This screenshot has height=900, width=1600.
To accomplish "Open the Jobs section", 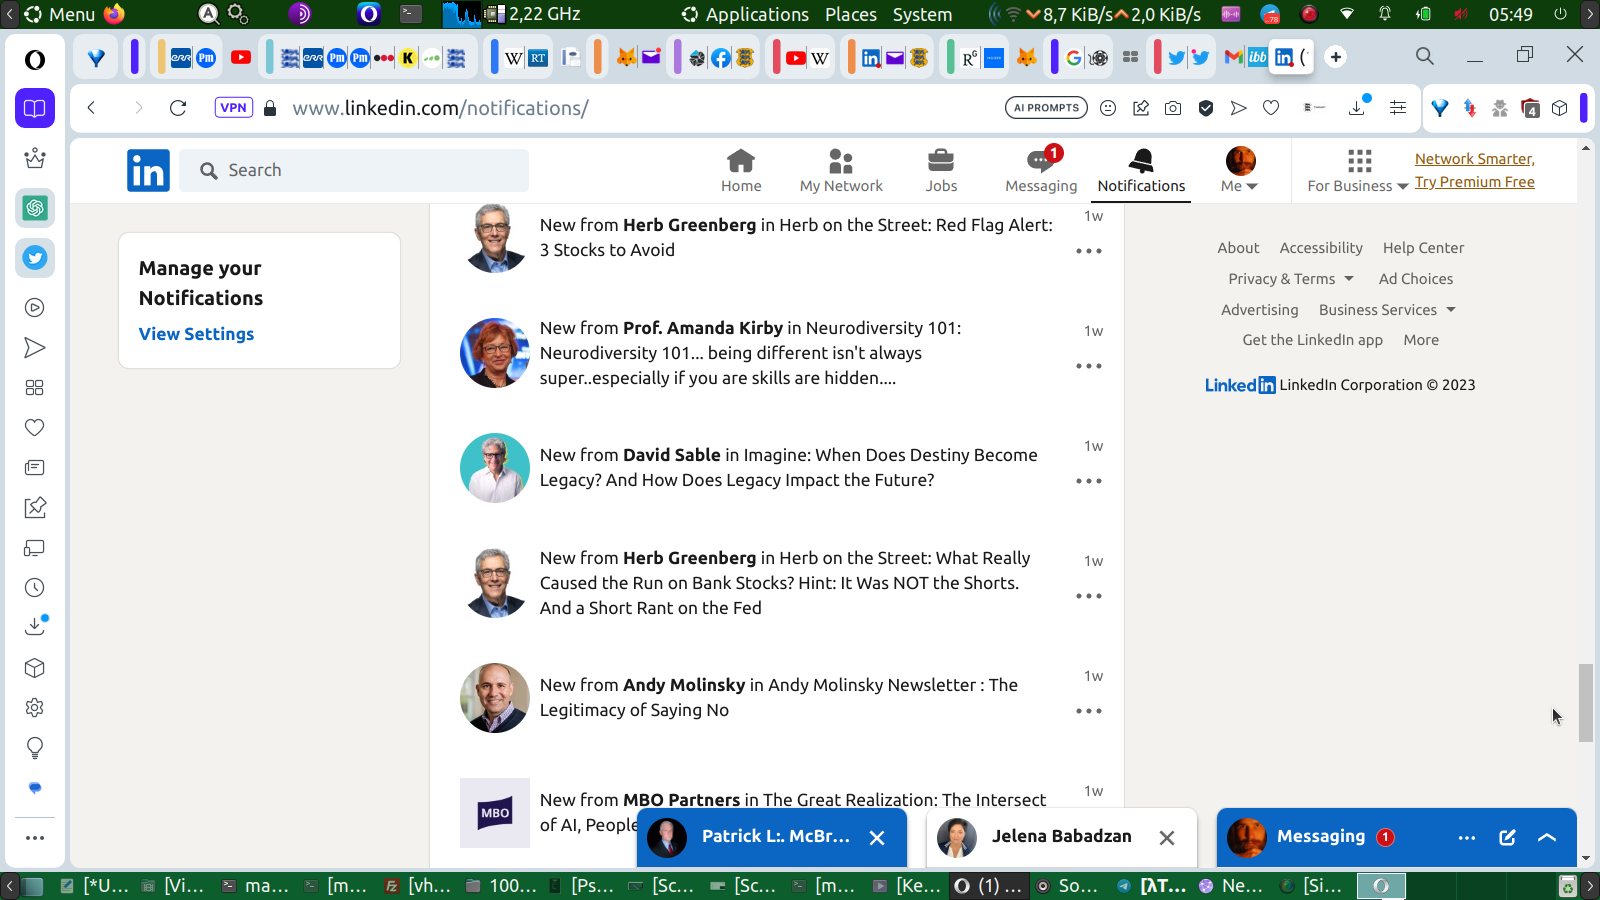I will (941, 171).
